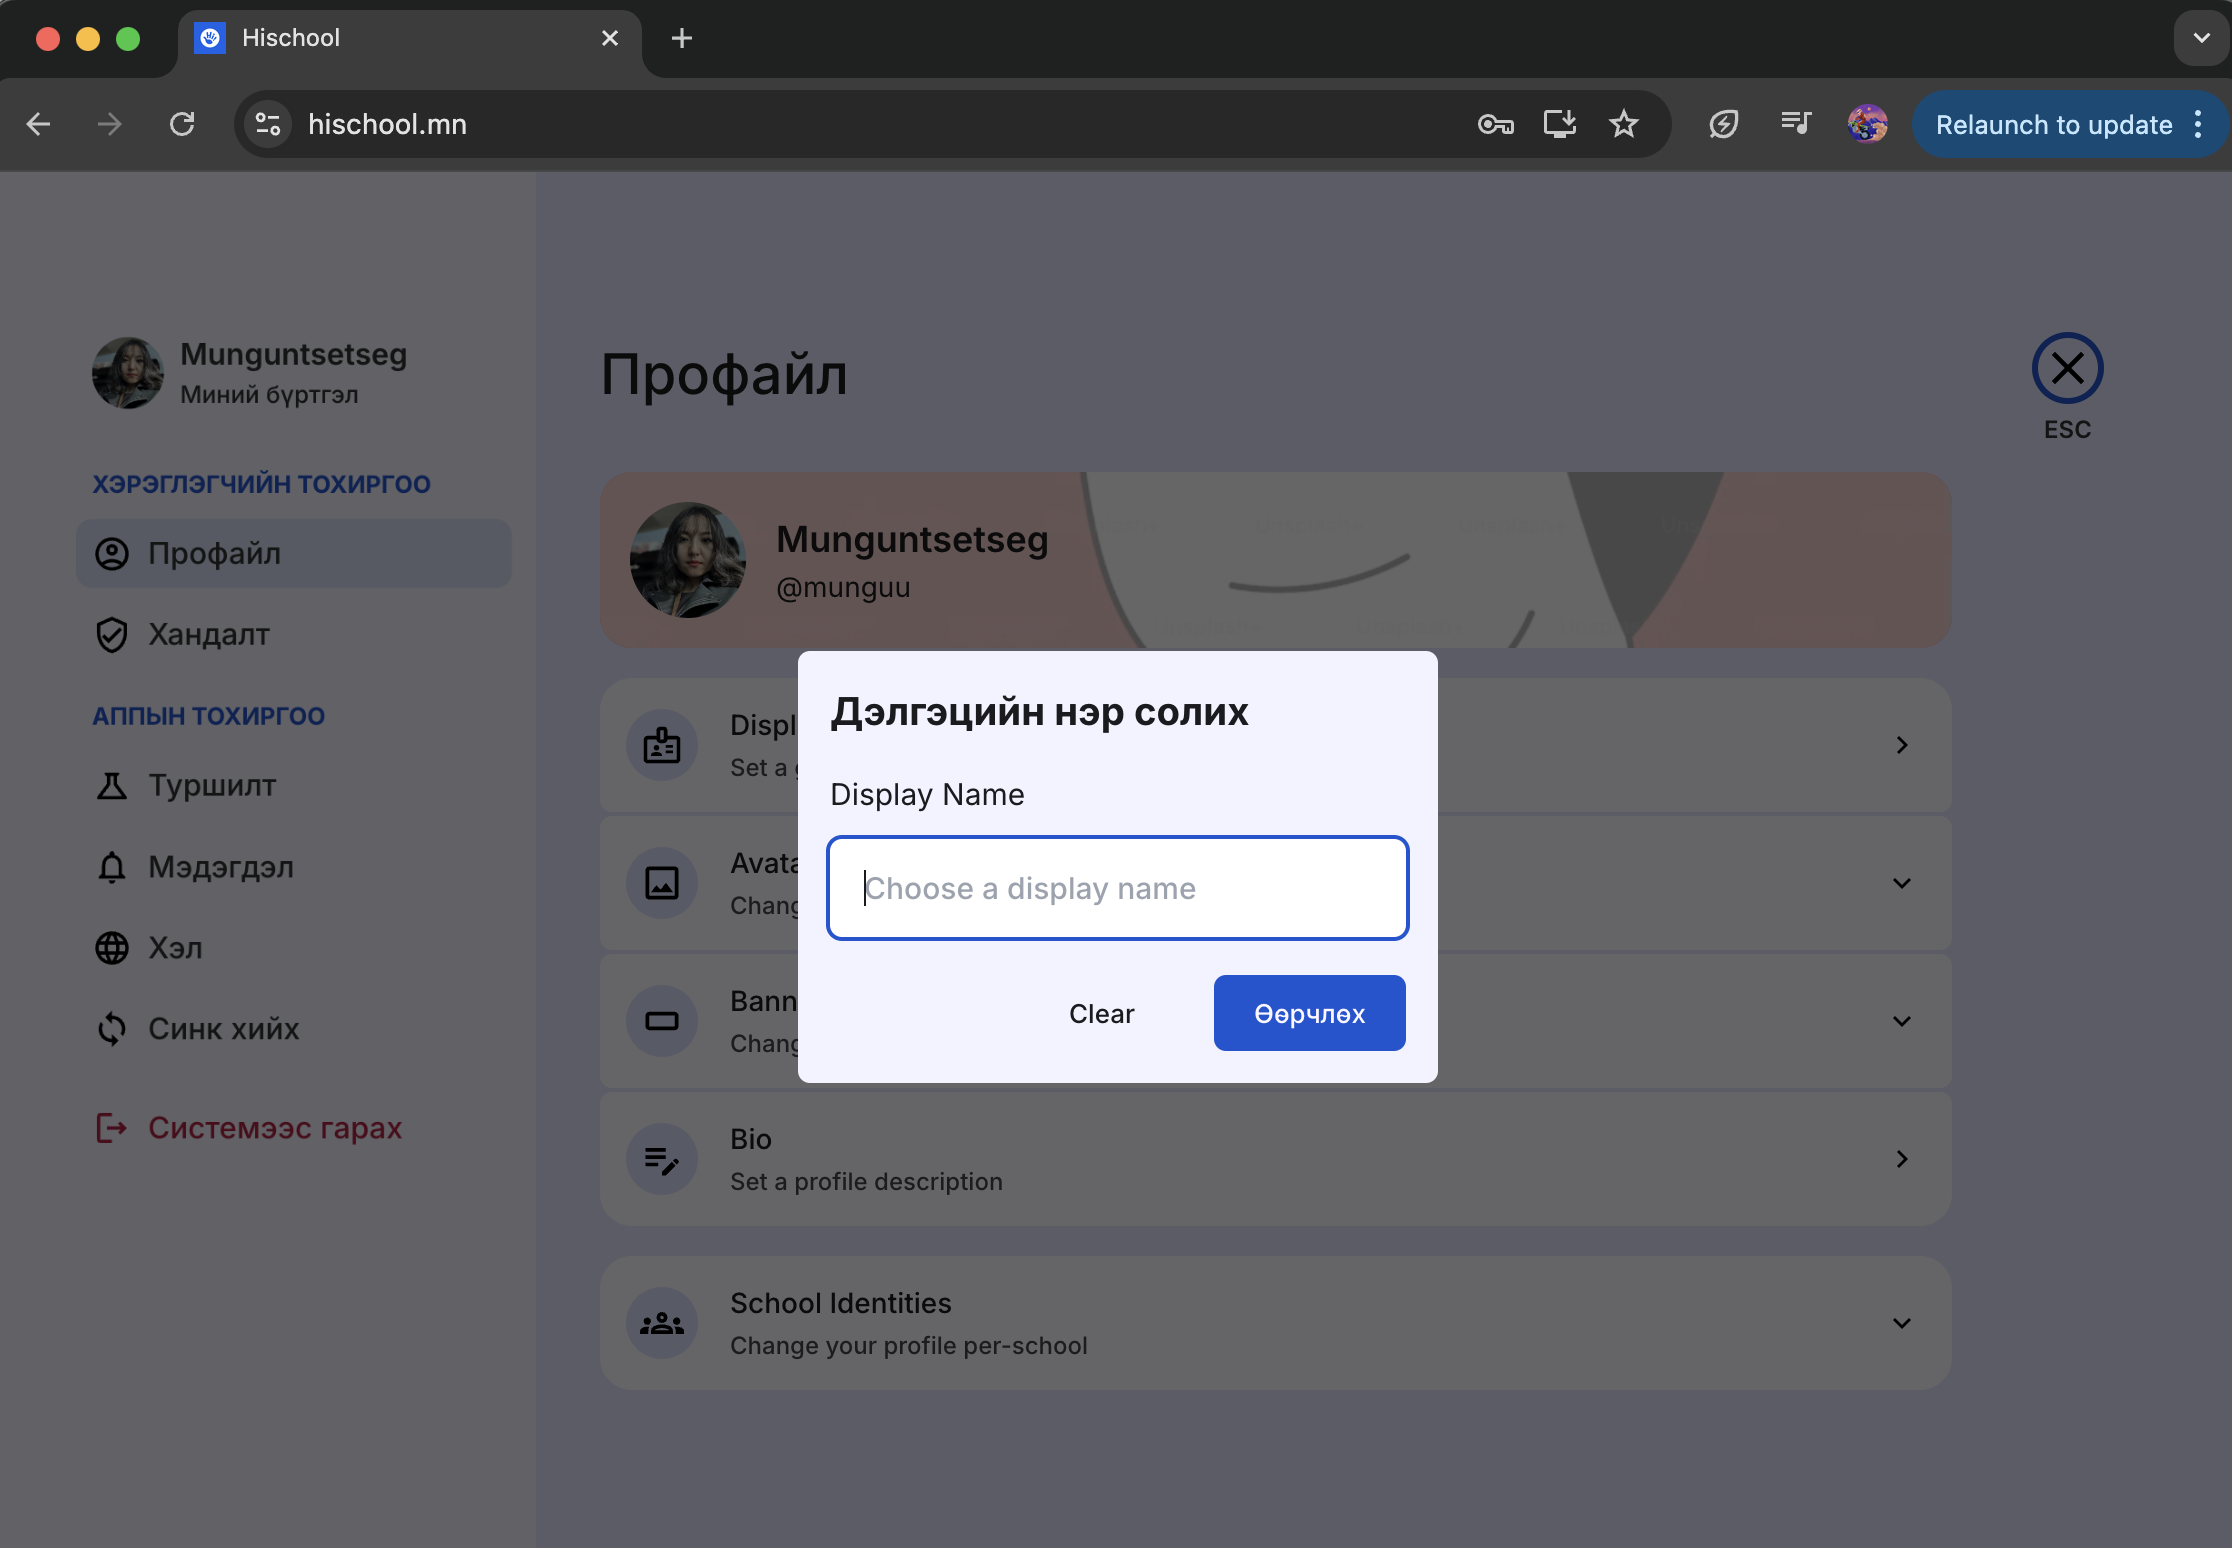Open Bio settings arrow

tap(1902, 1159)
